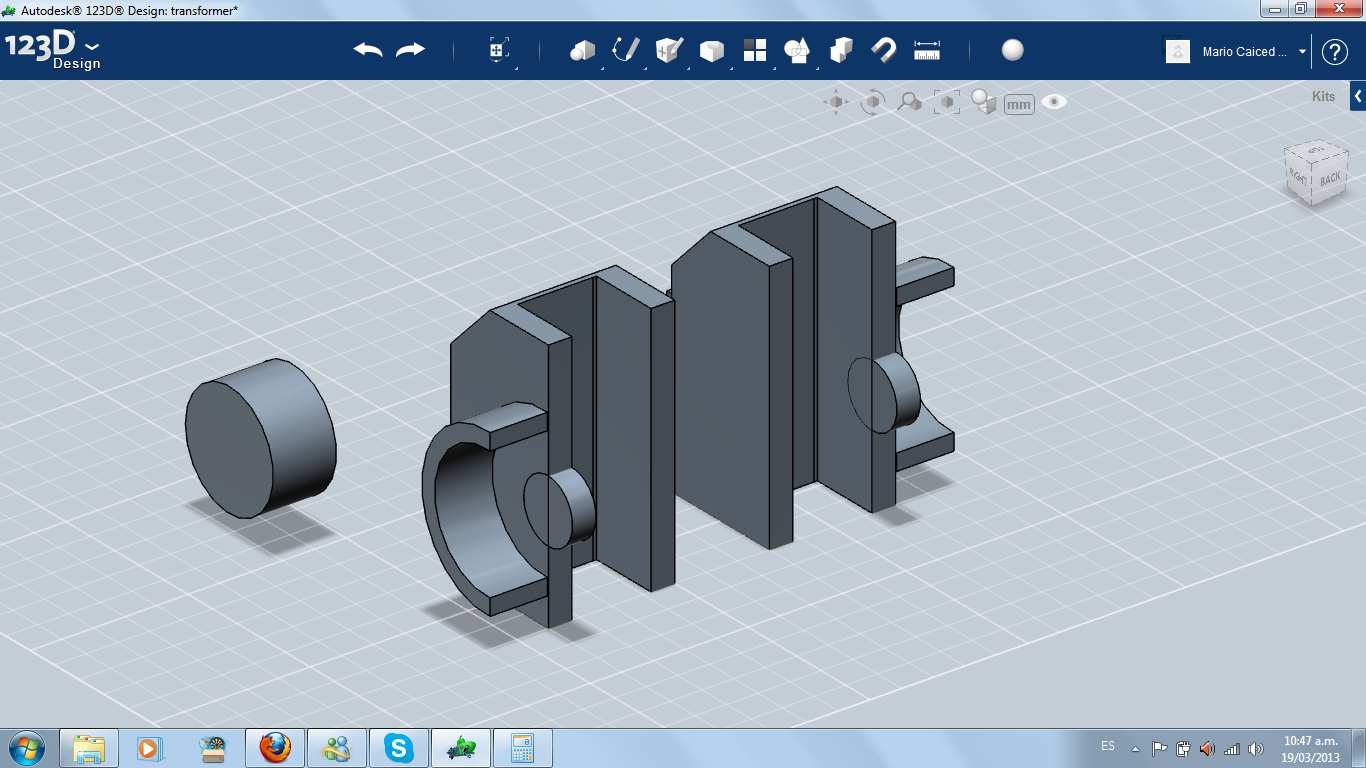Open the Help question mark
Viewport: 1366px width, 768px height.
pyautogui.click(x=1335, y=52)
